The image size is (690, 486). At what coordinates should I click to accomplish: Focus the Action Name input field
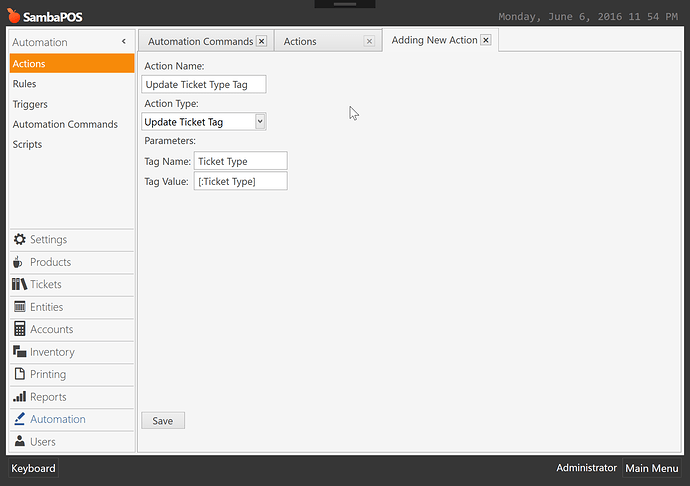pos(204,84)
